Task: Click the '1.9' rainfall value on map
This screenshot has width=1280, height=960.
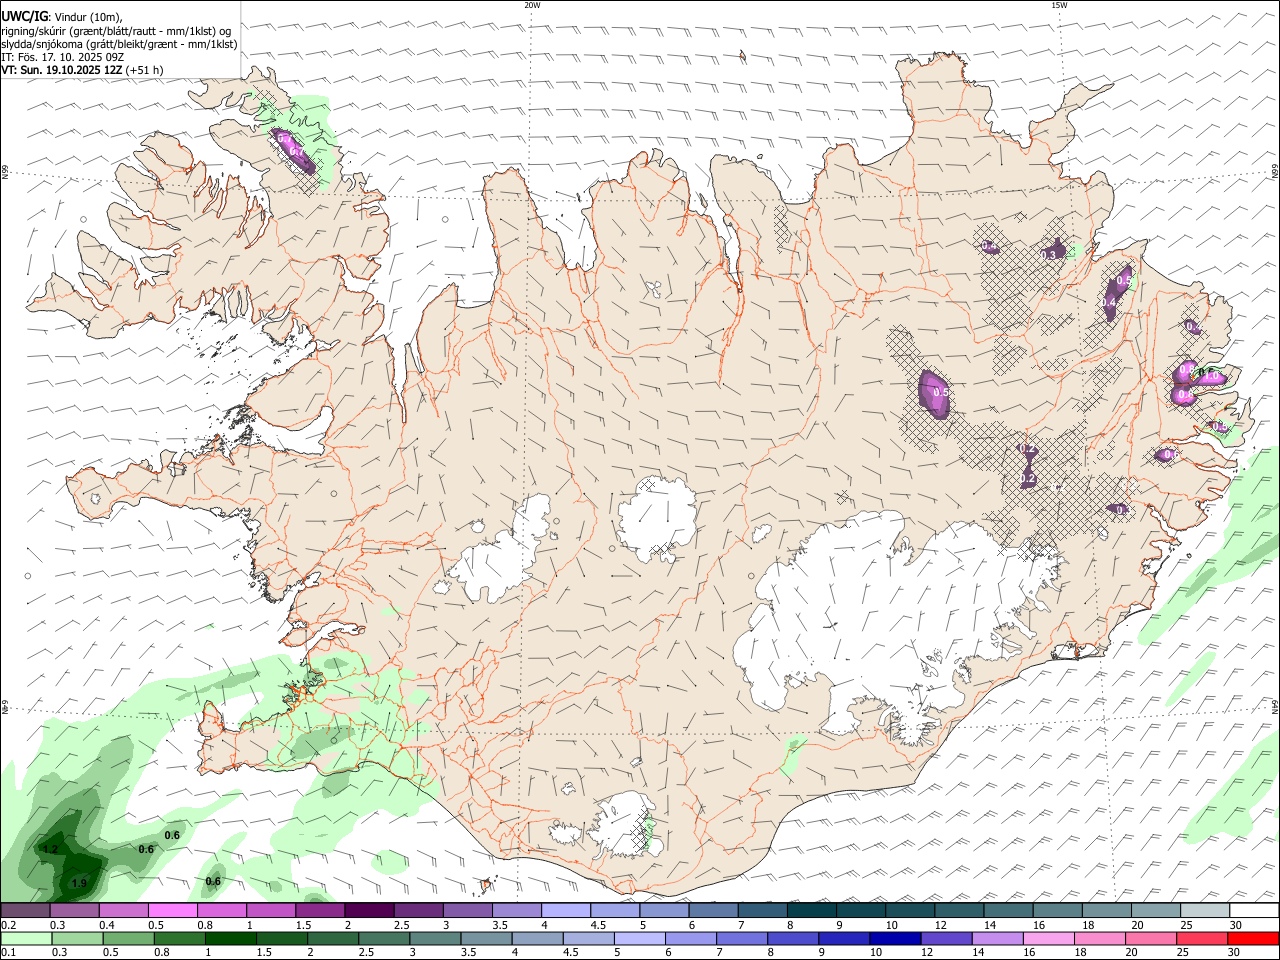Action: tap(79, 883)
